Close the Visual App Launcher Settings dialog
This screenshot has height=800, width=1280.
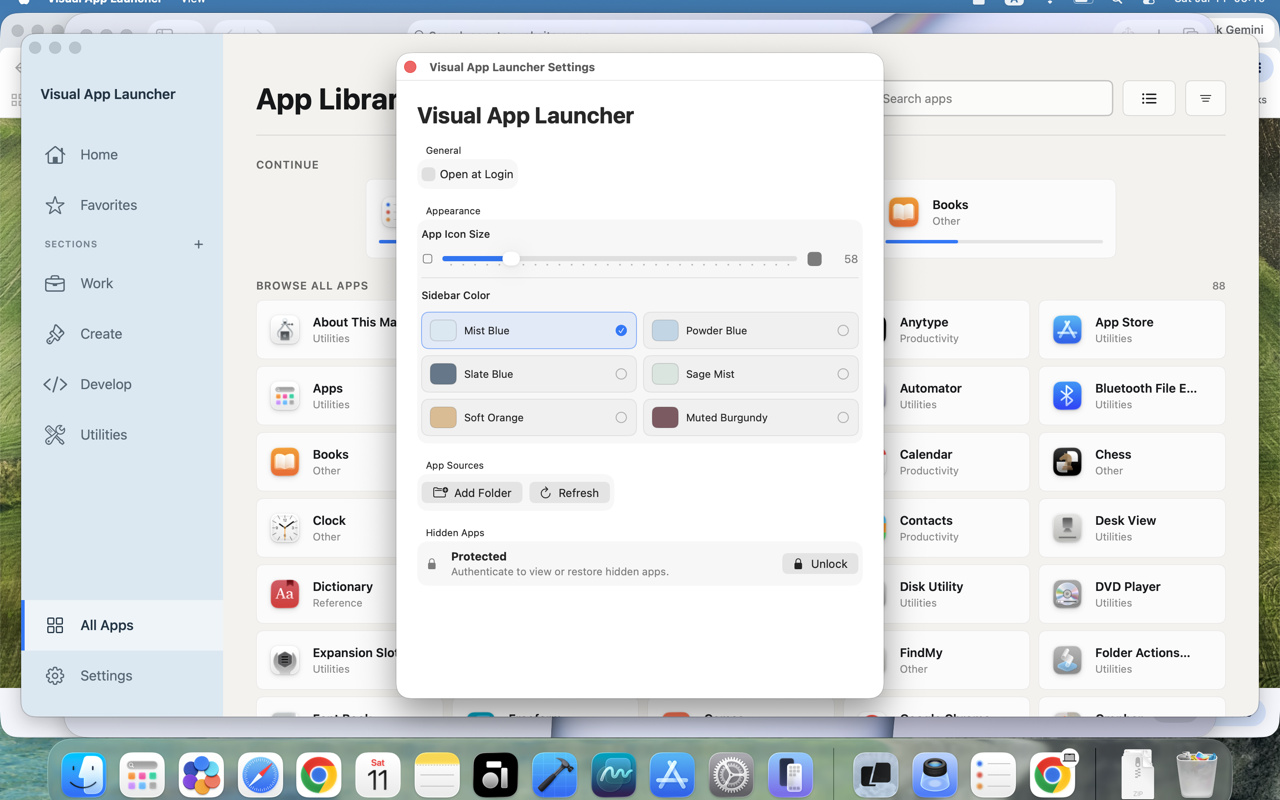click(x=410, y=67)
